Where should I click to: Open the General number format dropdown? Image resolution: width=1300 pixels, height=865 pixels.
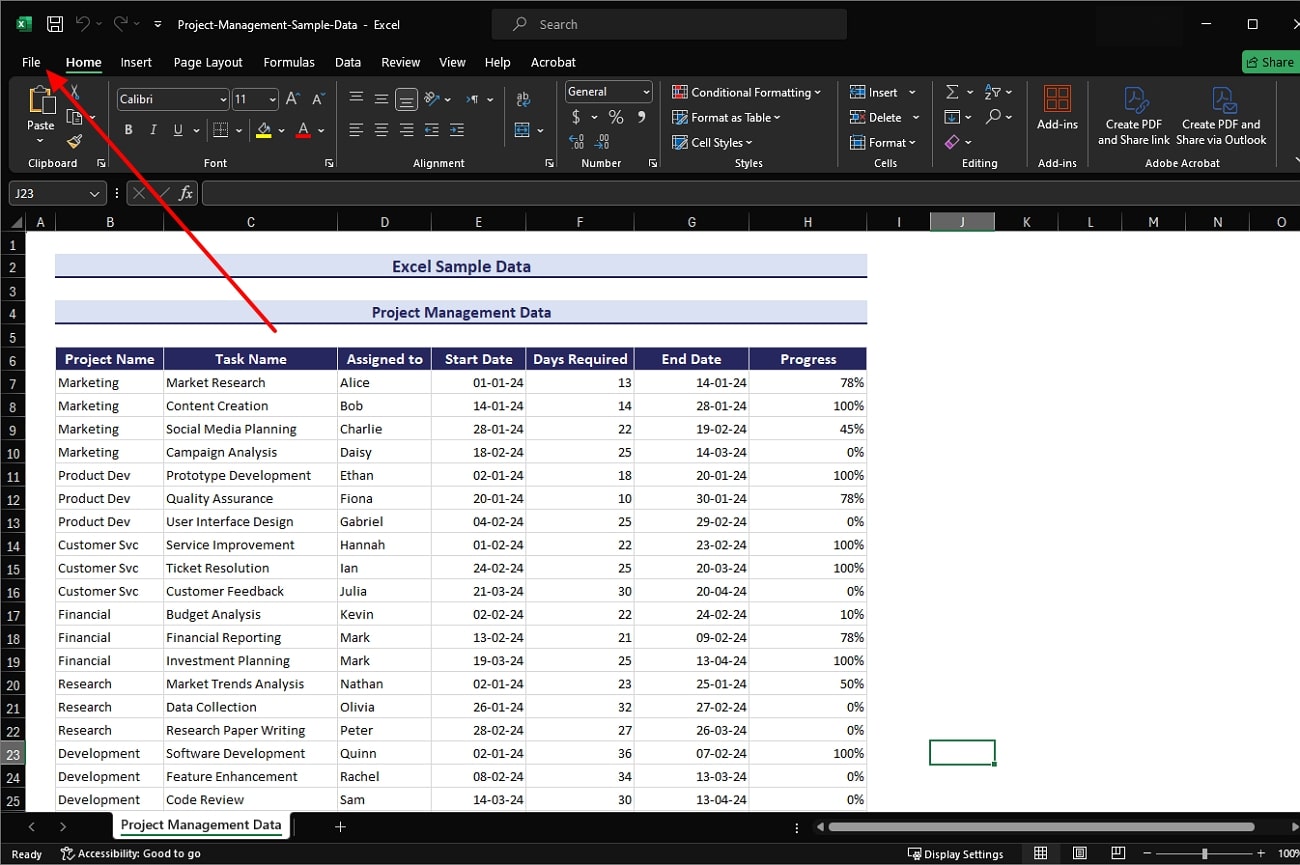click(x=646, y=92)
